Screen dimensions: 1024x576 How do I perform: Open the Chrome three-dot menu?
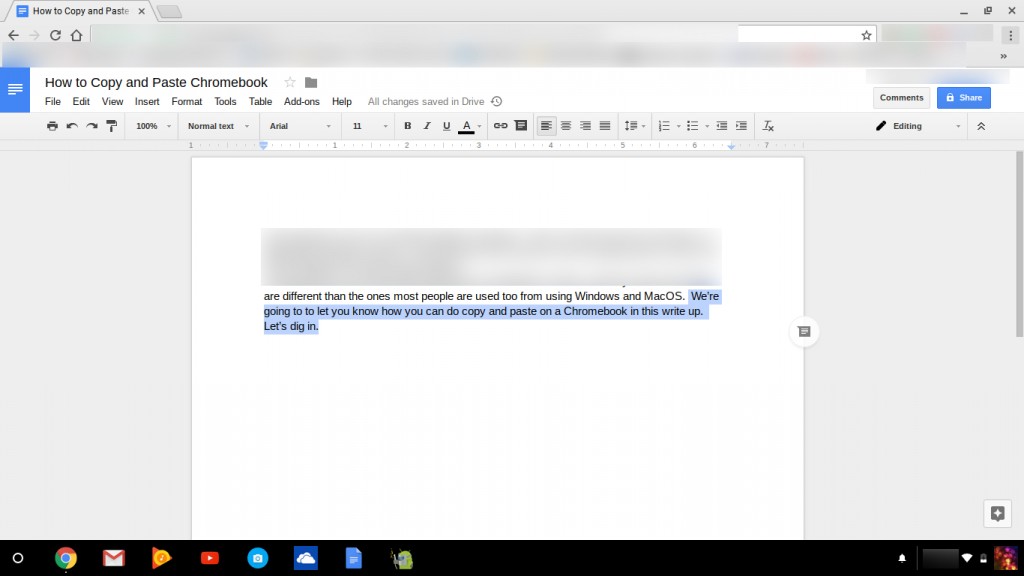(x=1010, y=35)
